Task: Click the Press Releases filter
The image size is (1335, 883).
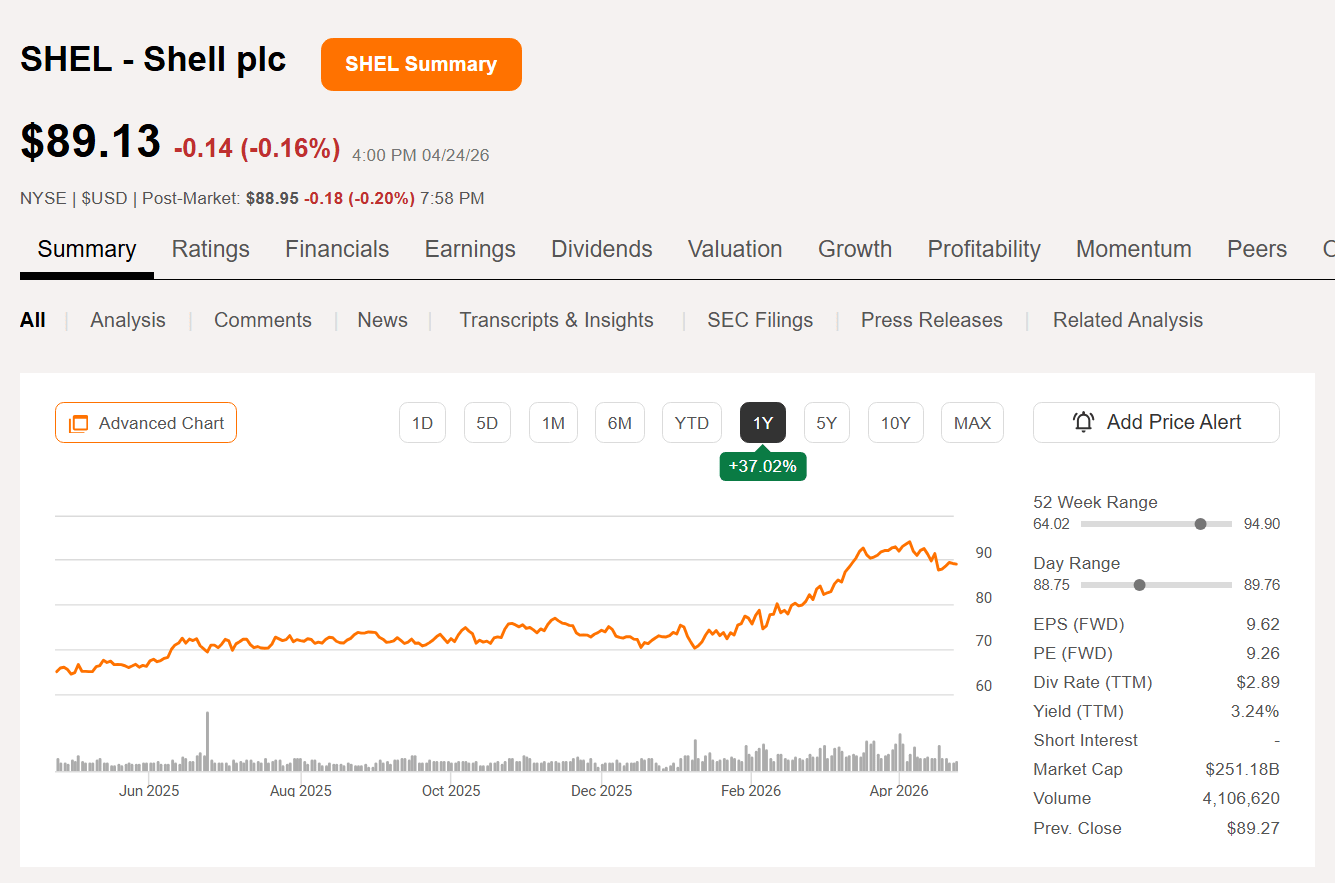Action: pyautogui.click(x=931, y=320)
